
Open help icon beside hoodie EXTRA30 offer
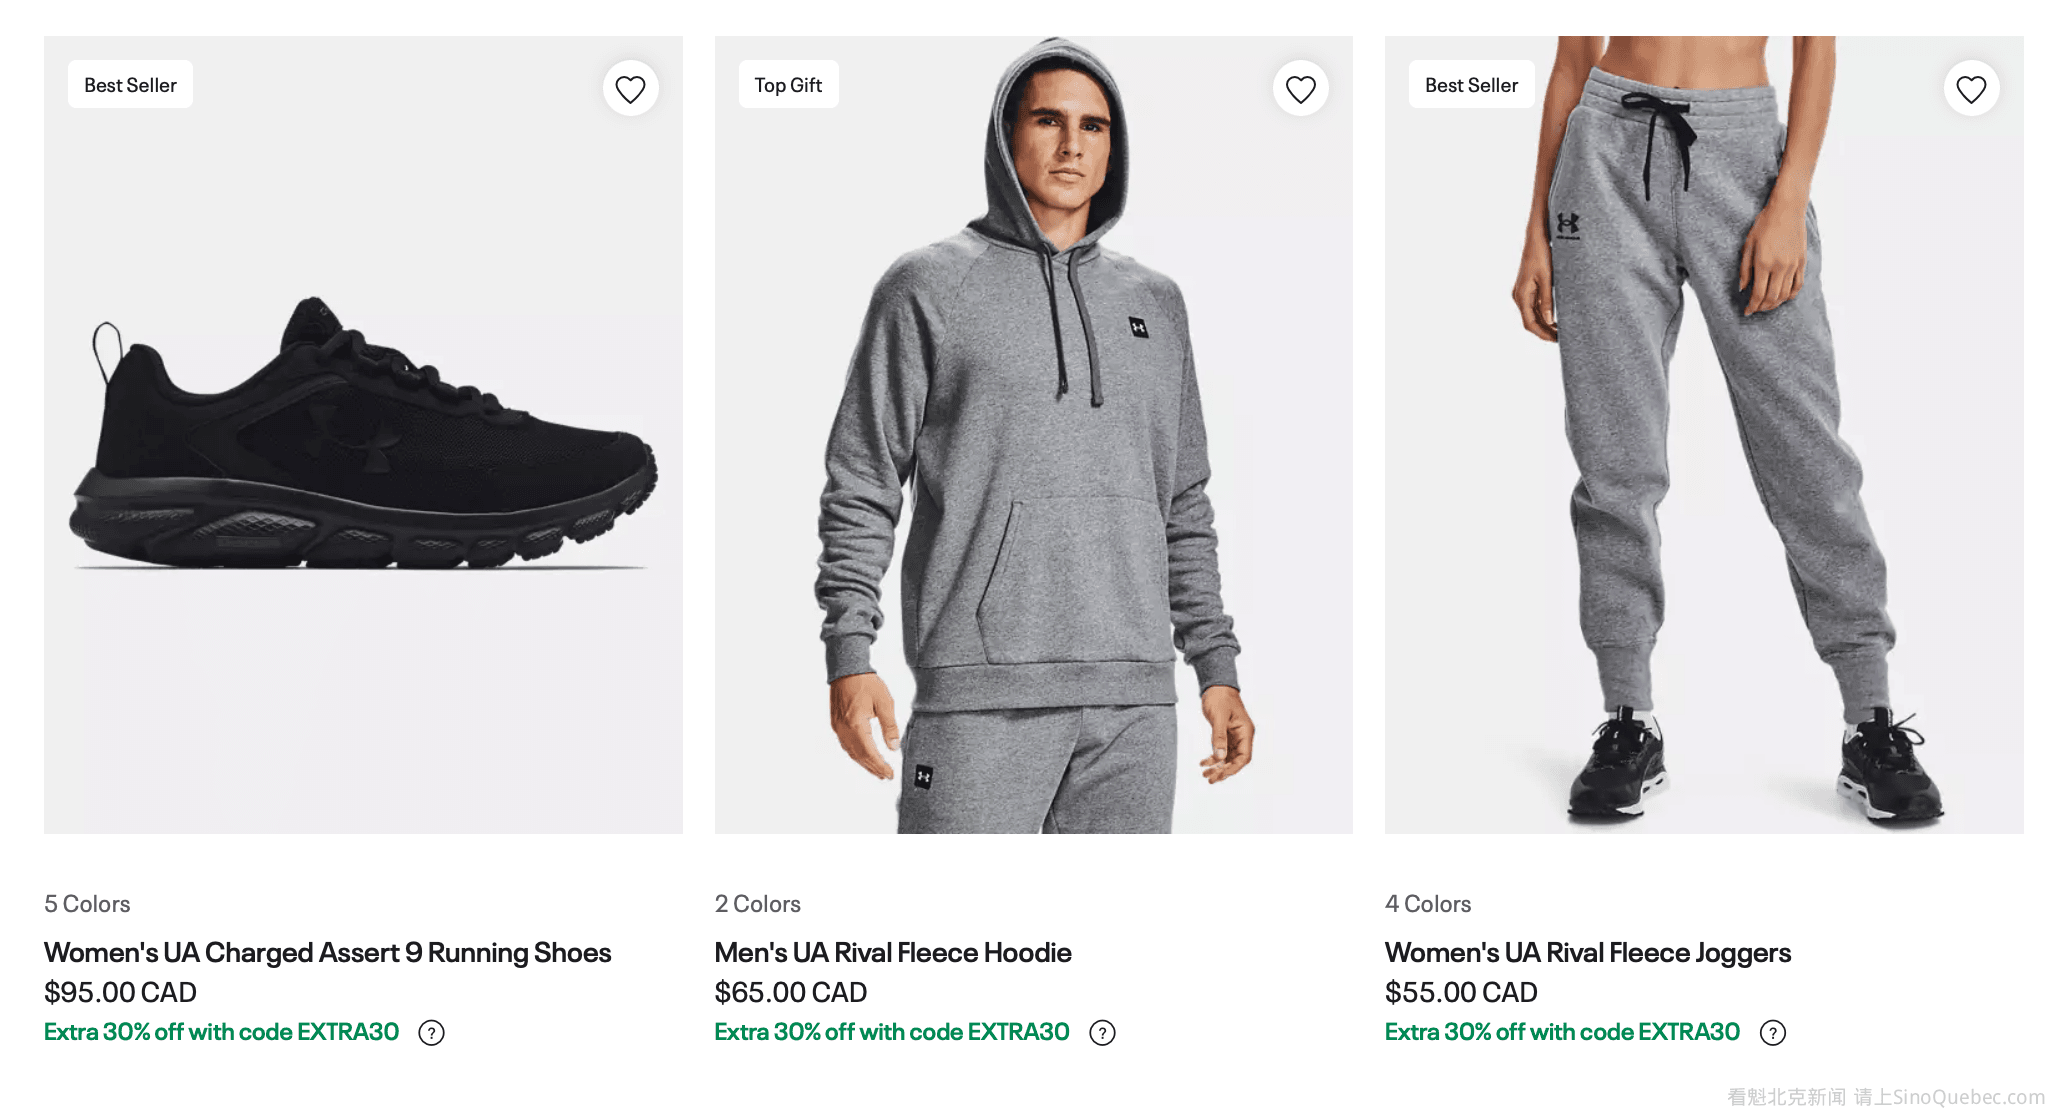tap(1102, 1033)
